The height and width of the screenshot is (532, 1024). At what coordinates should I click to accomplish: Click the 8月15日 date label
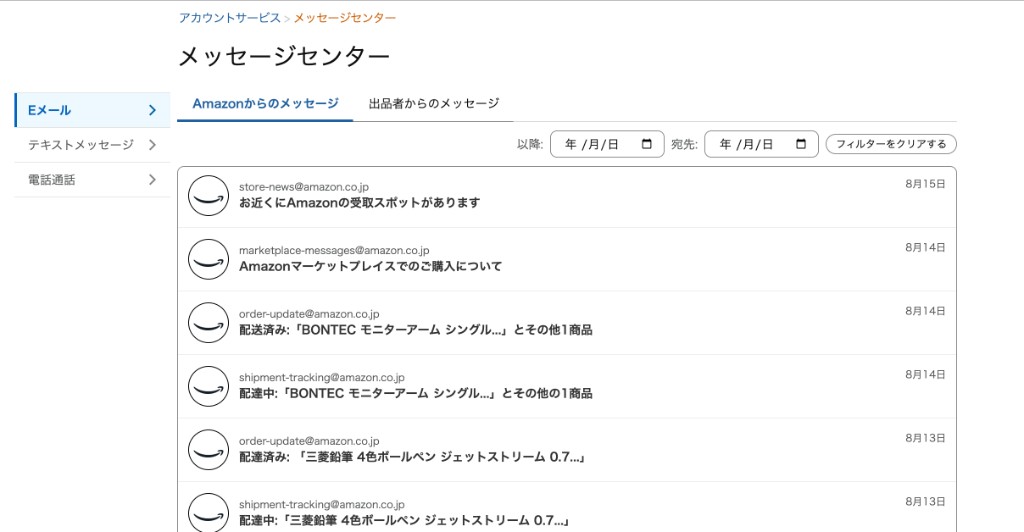(925, 184)
